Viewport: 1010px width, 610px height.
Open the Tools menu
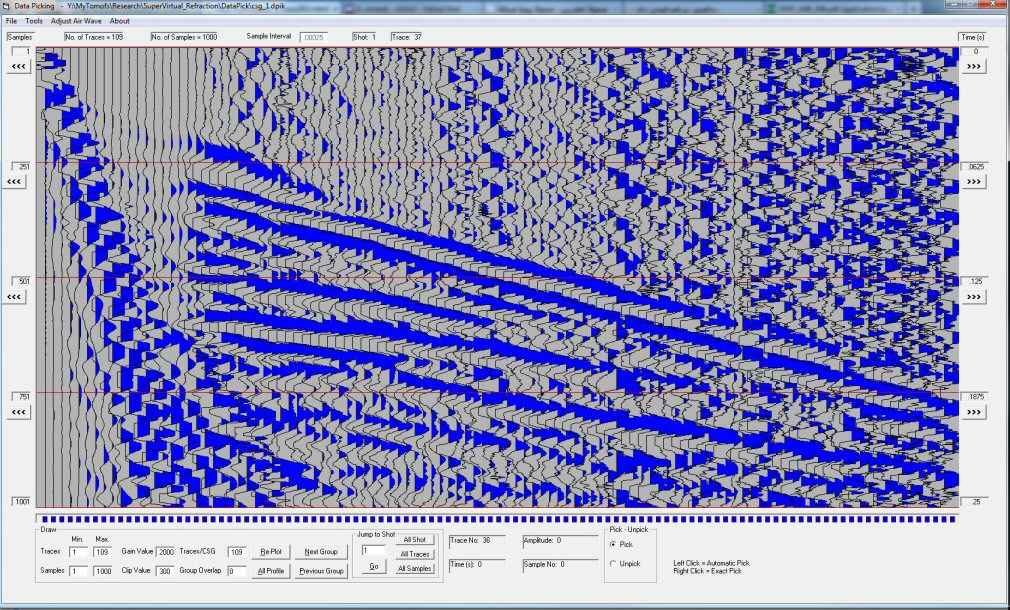coord(34,20)
